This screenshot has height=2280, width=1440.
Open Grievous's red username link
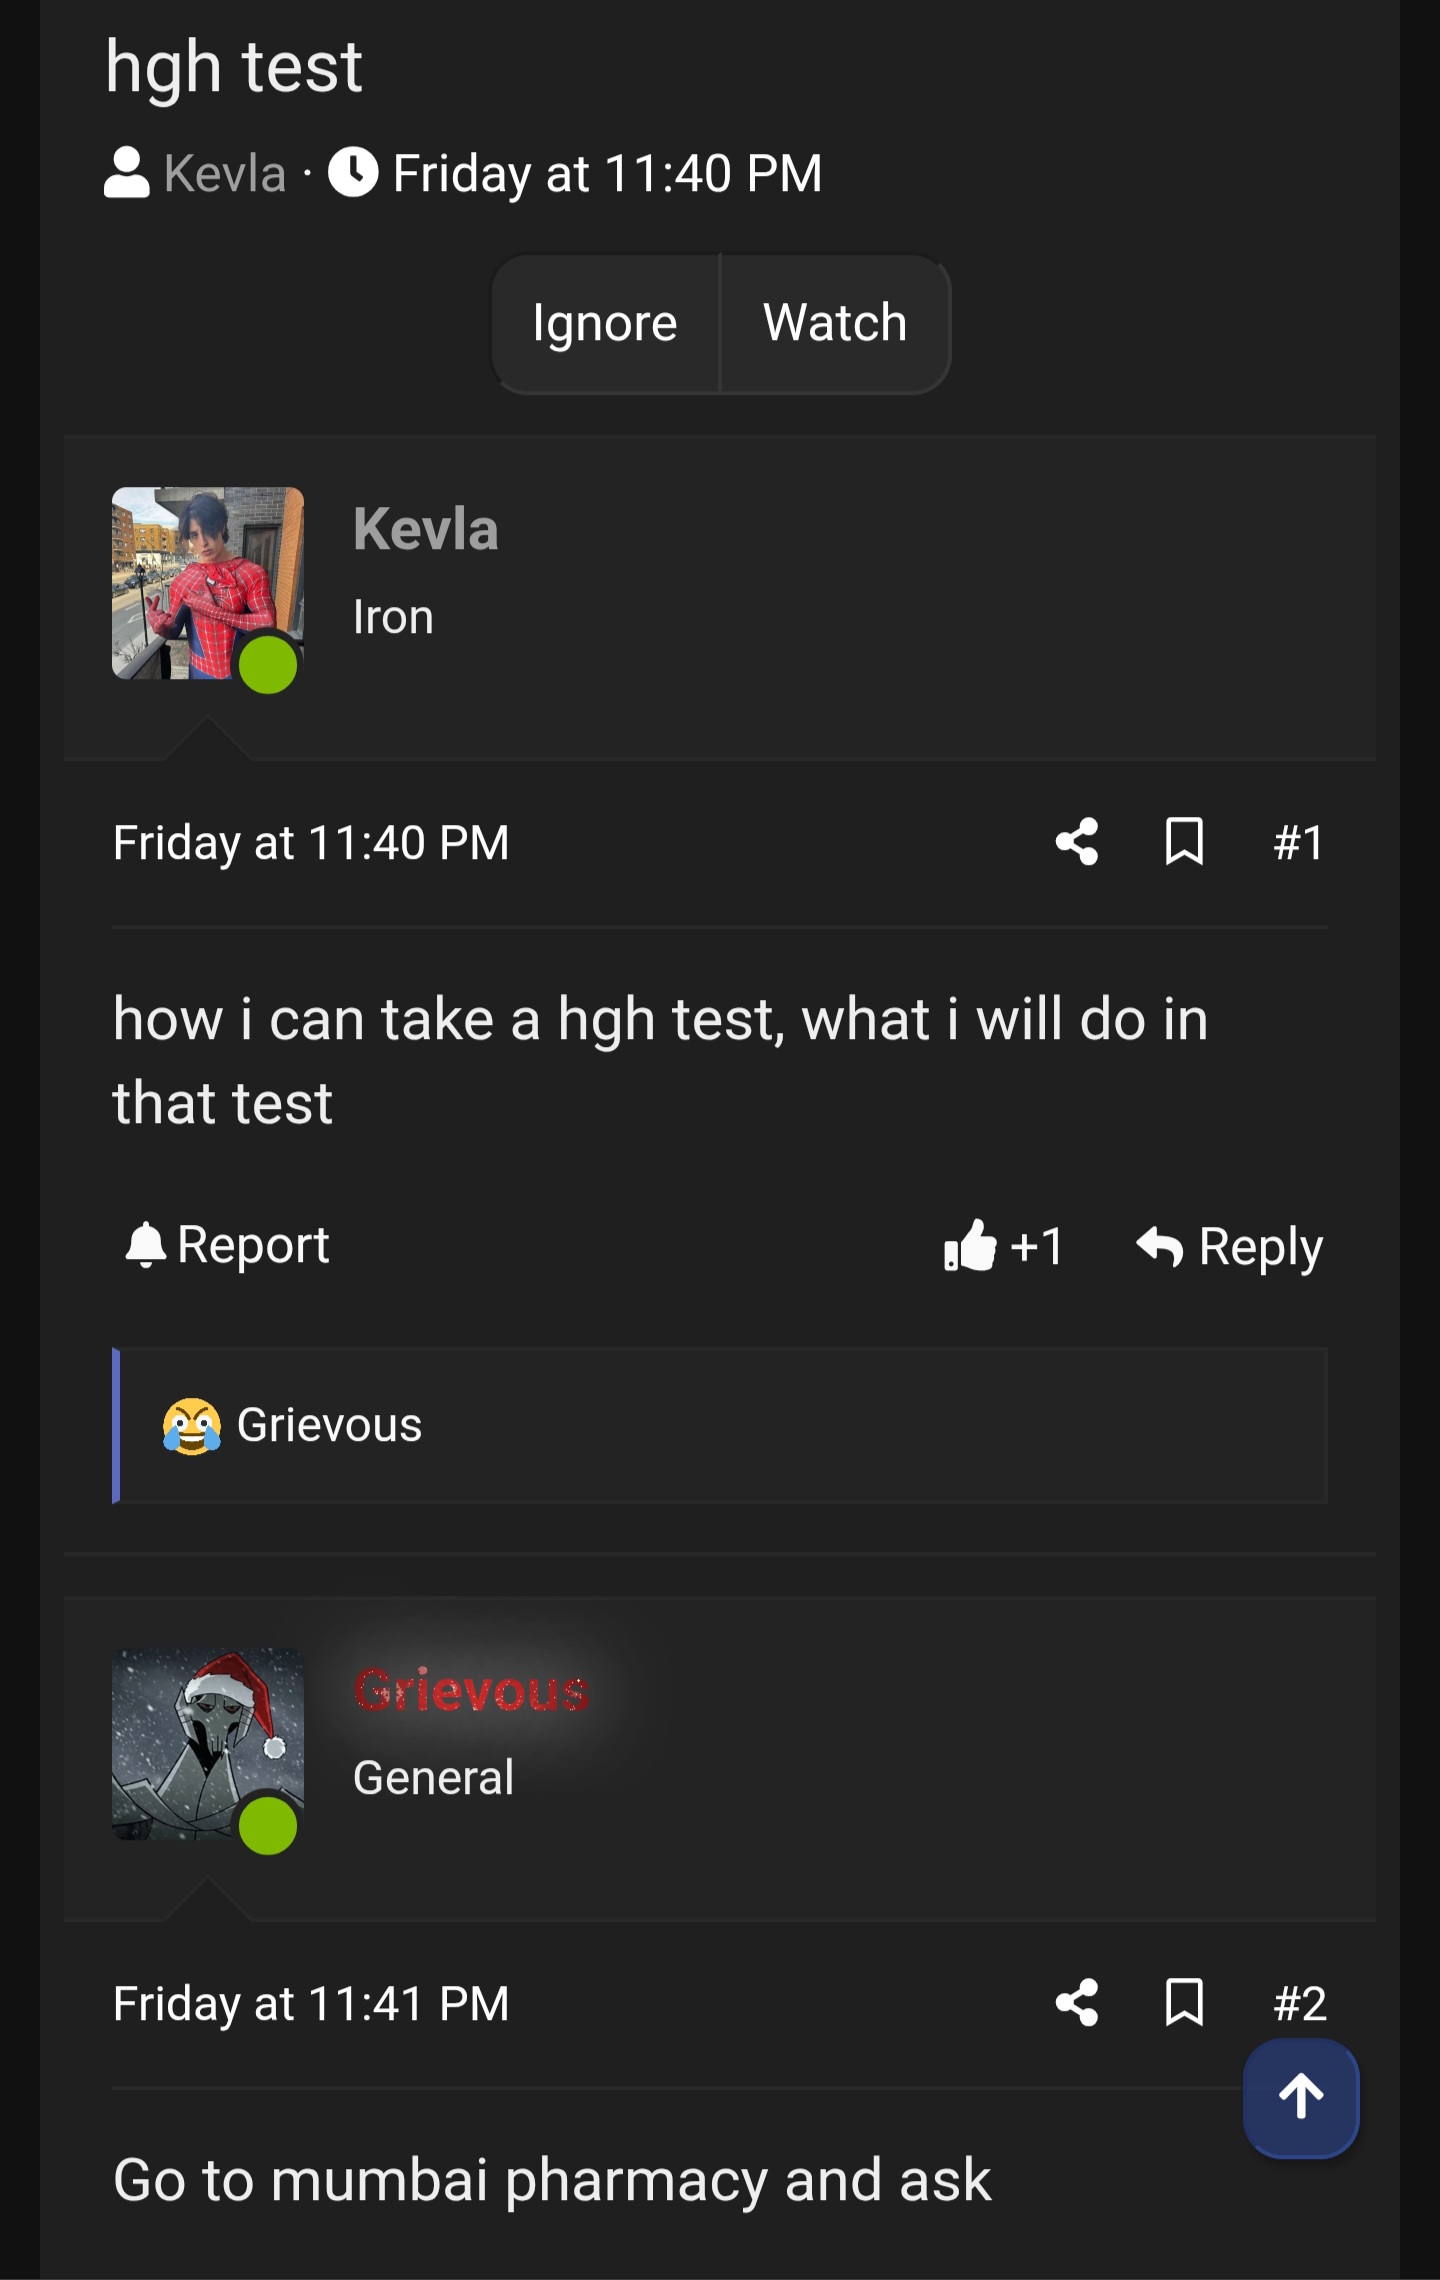471,1690
